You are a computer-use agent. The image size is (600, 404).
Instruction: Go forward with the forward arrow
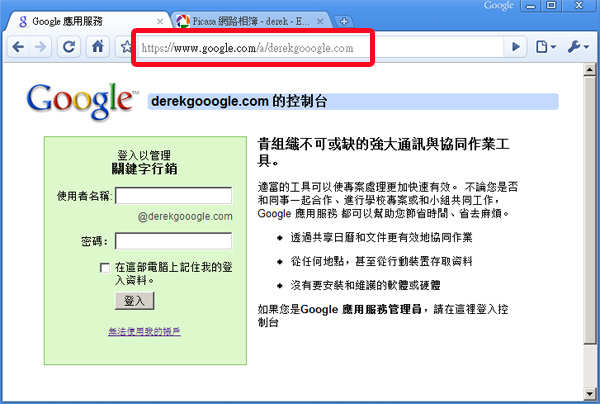40,47
